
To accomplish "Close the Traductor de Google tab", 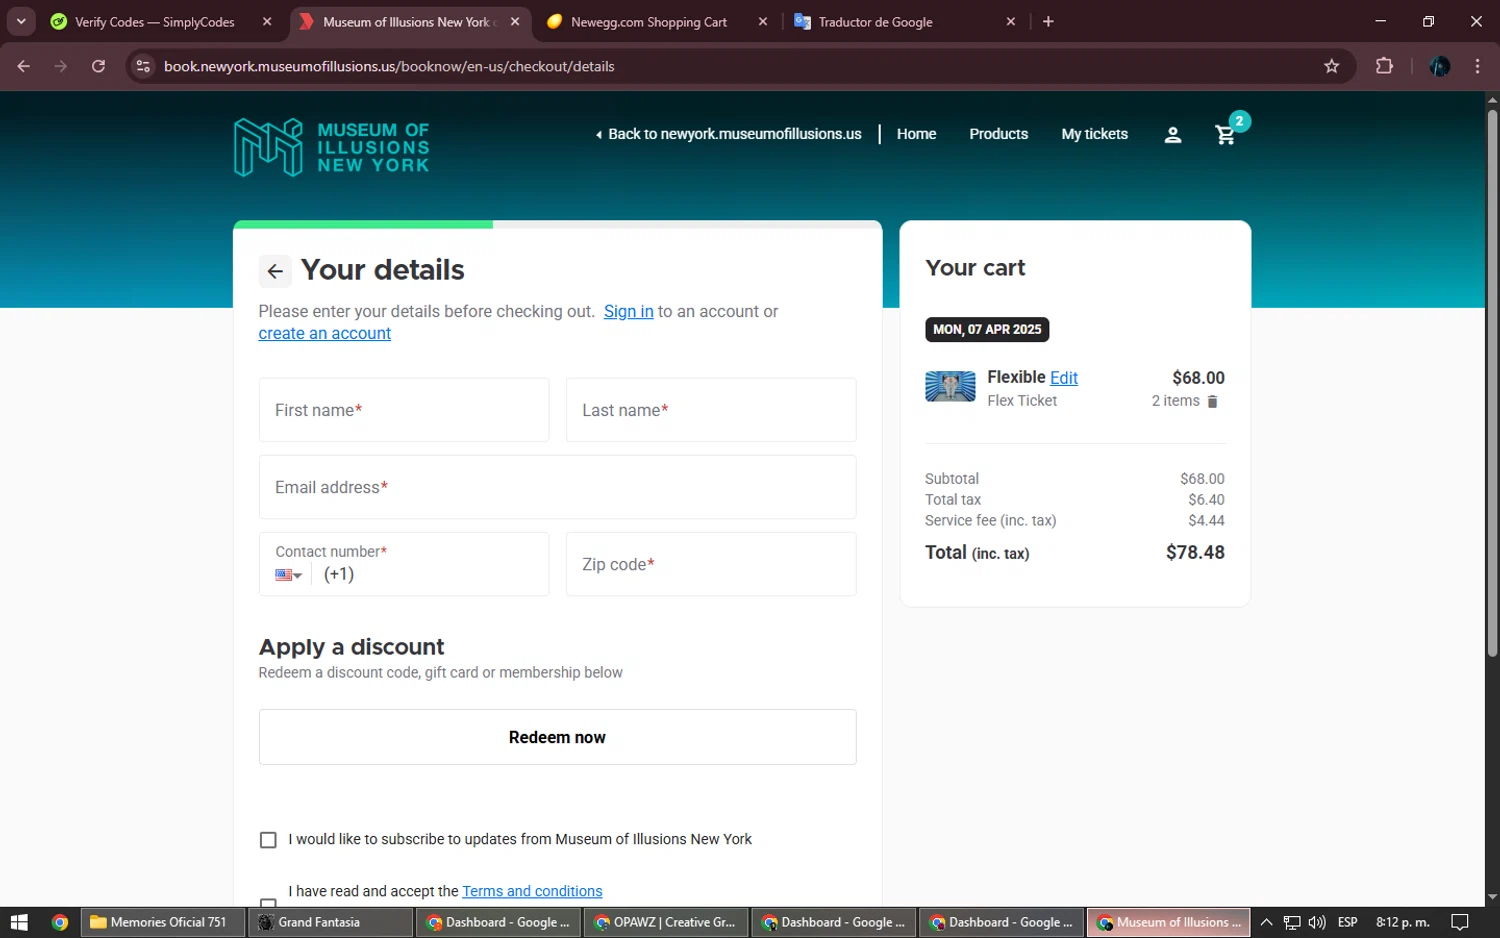I will (1011, 21).
